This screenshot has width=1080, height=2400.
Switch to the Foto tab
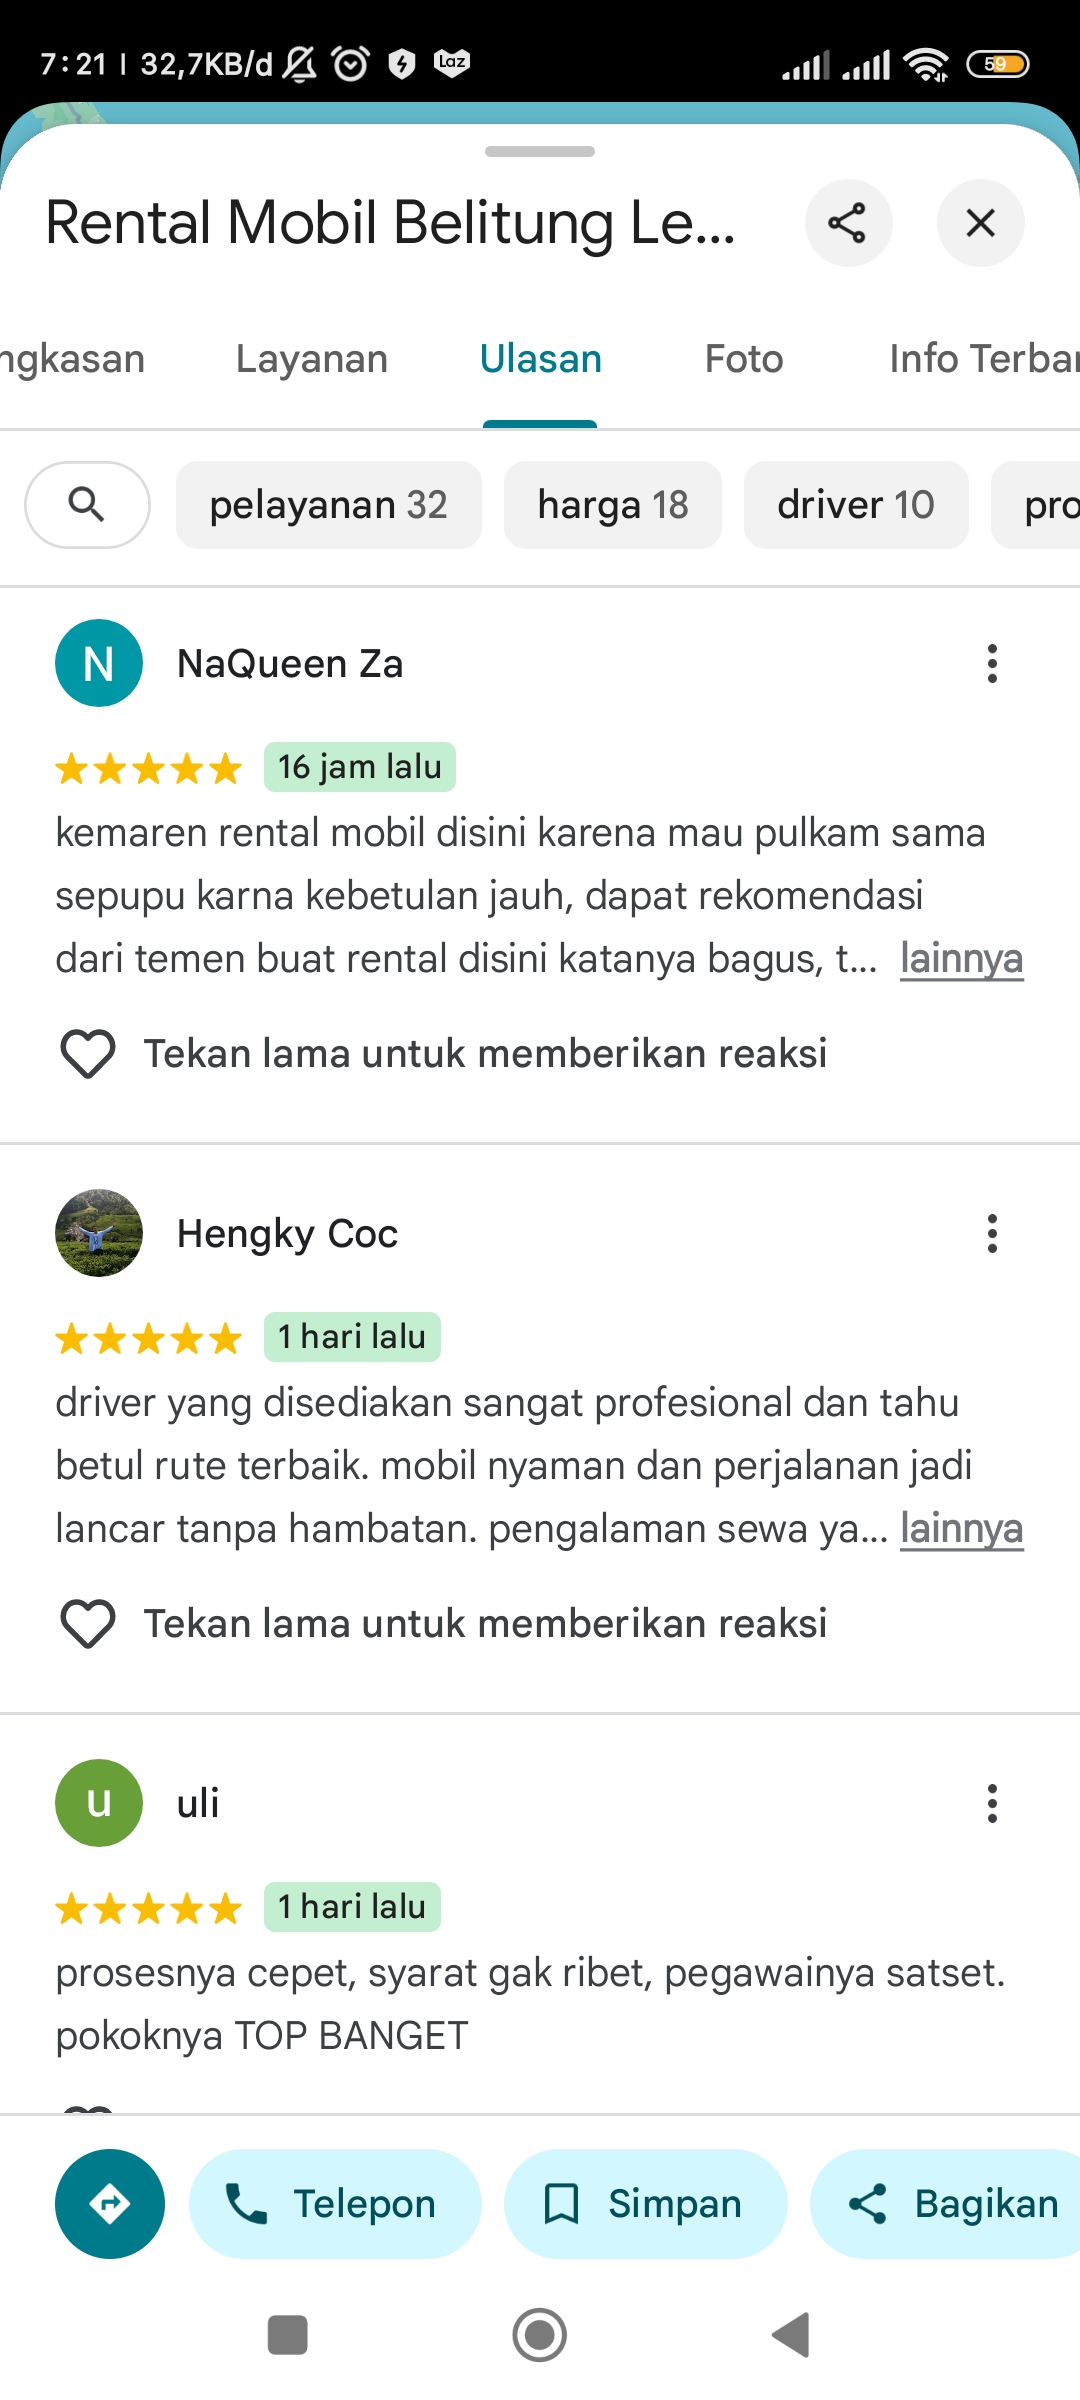coord(744,359)
